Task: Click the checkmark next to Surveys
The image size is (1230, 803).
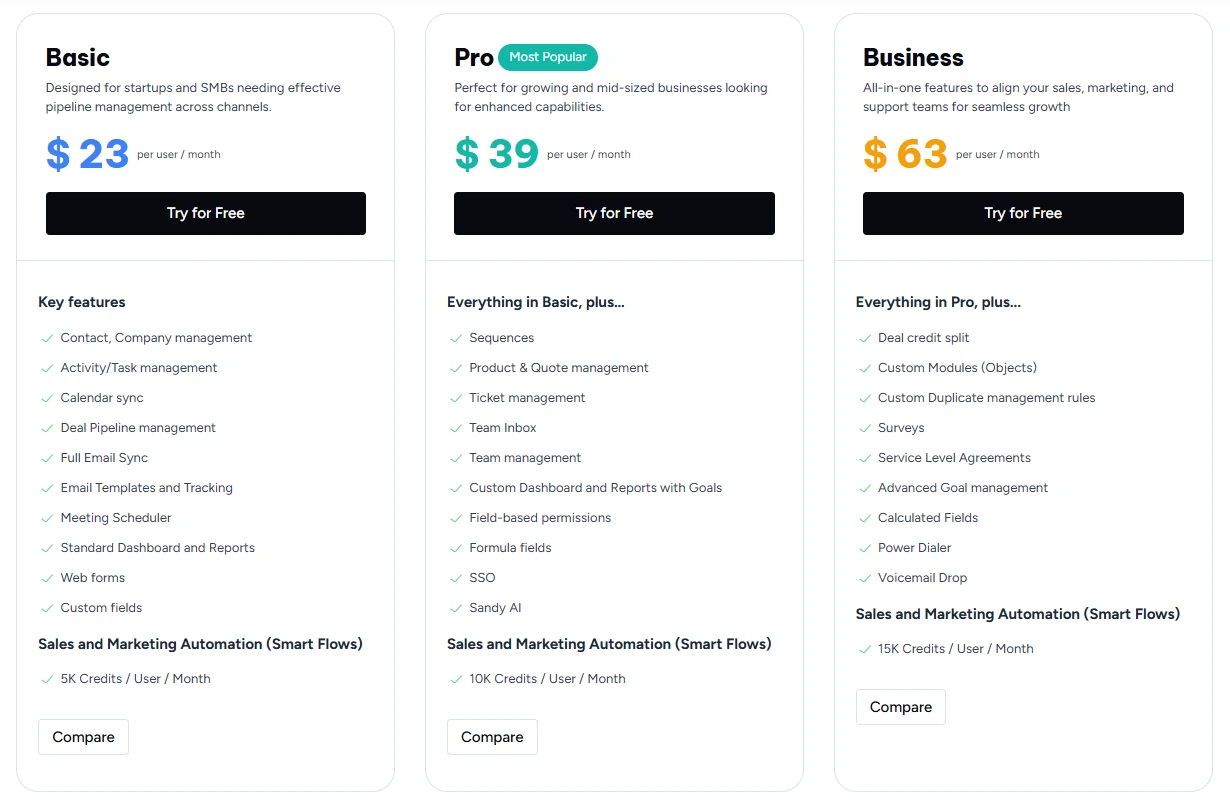Action: [865, 428]
